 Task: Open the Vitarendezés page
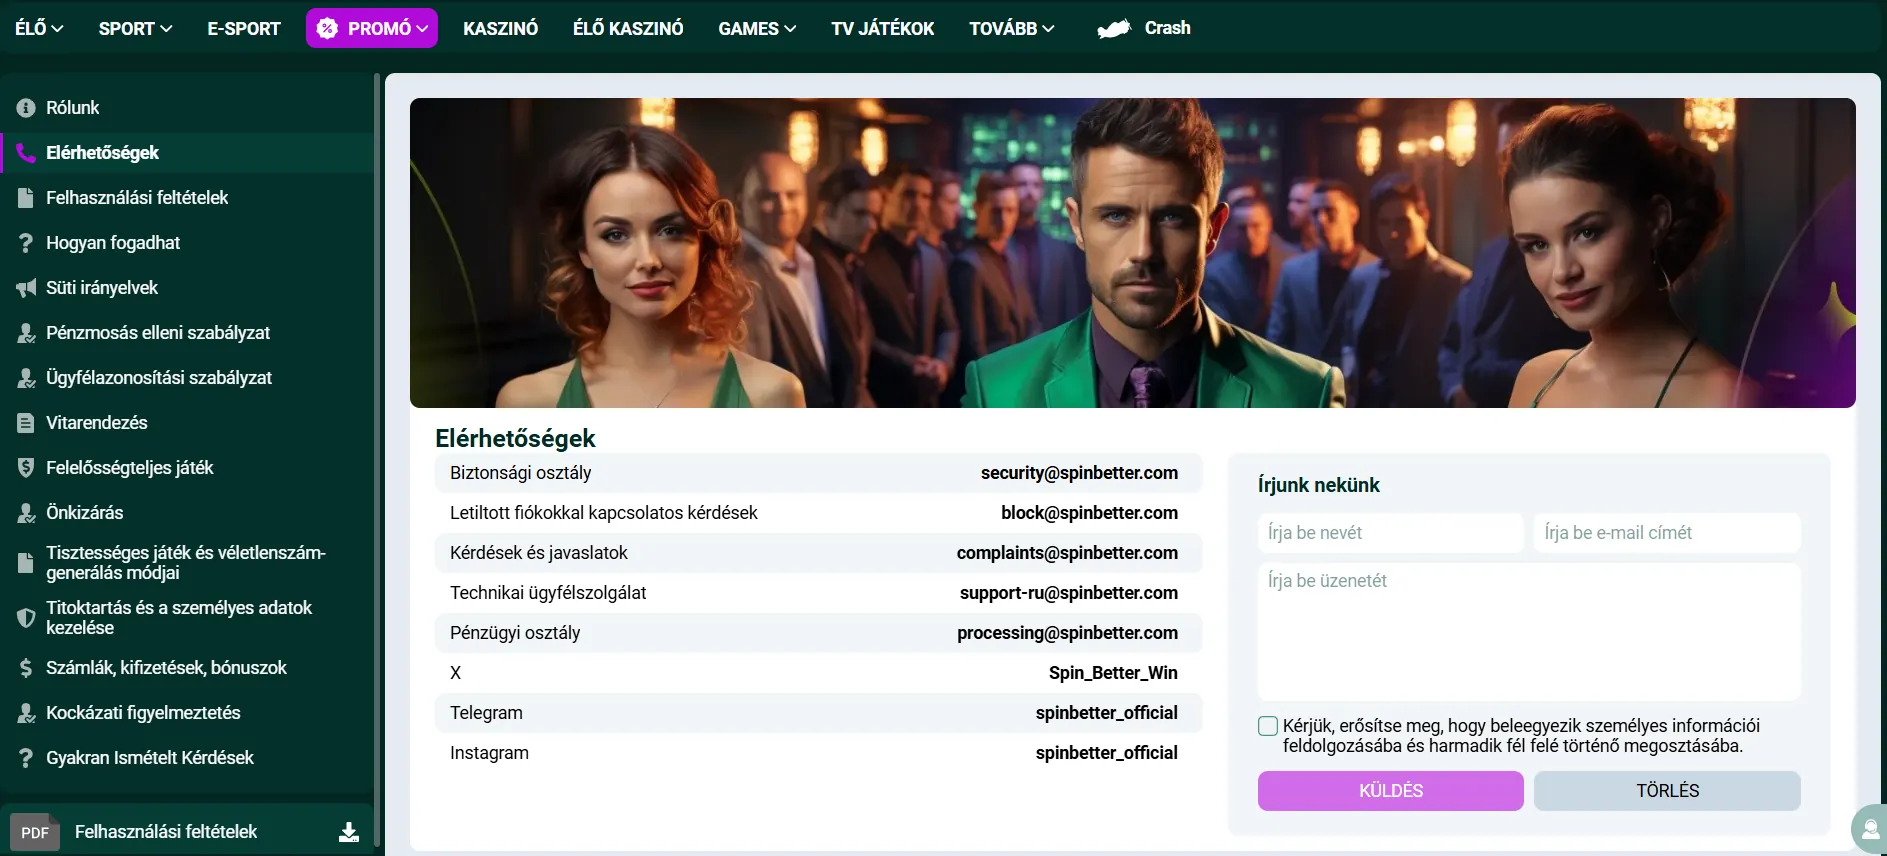97,423
